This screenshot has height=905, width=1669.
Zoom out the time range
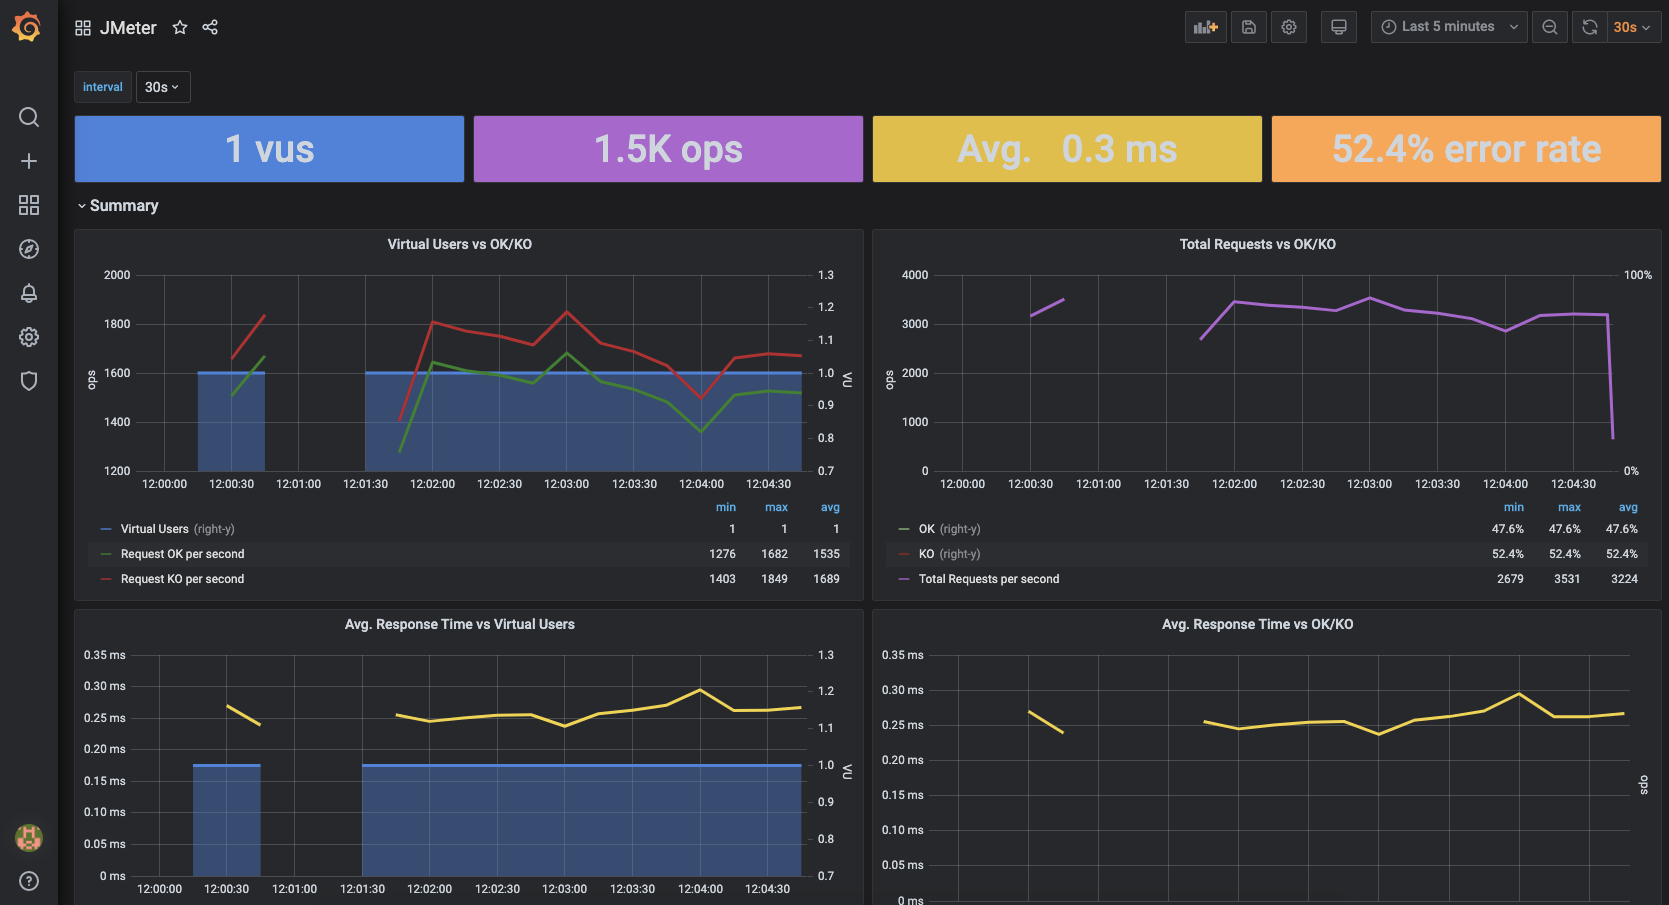click(1550, 27)
